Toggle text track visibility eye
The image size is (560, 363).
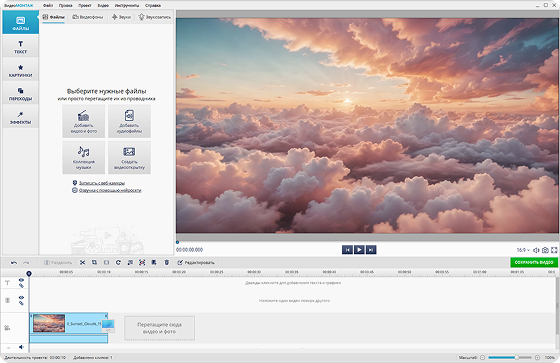pos(21,280)
